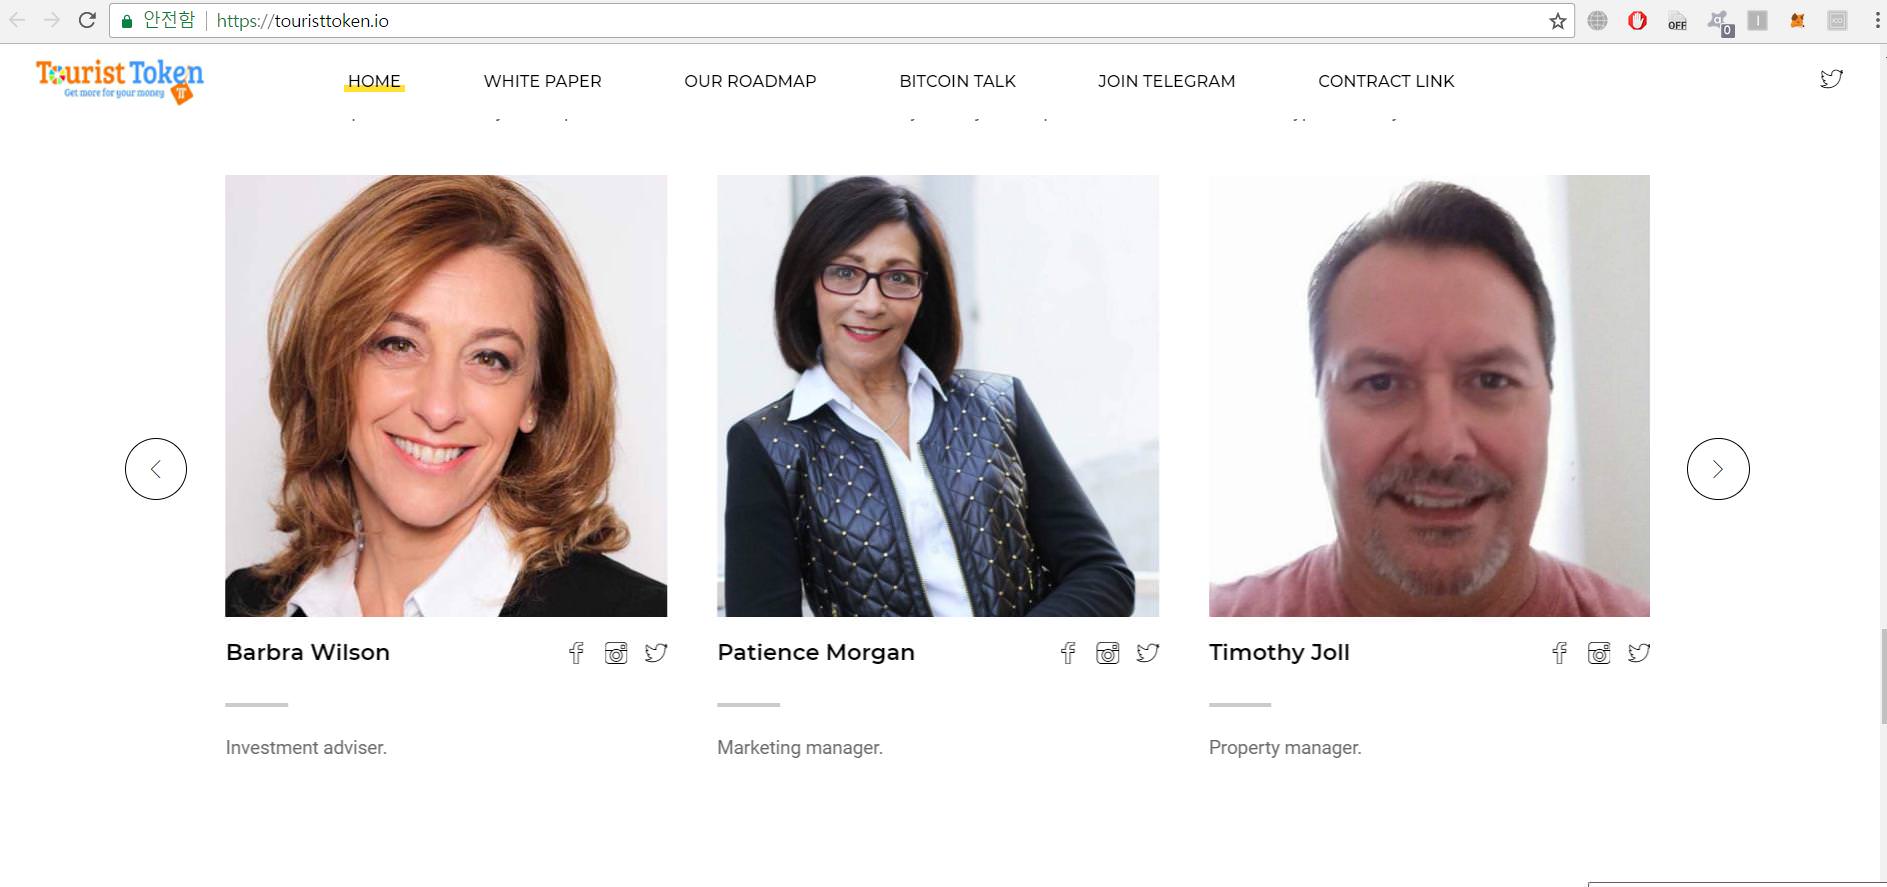
Task: Reload the page with refresh button
Action: pos(87,20)
